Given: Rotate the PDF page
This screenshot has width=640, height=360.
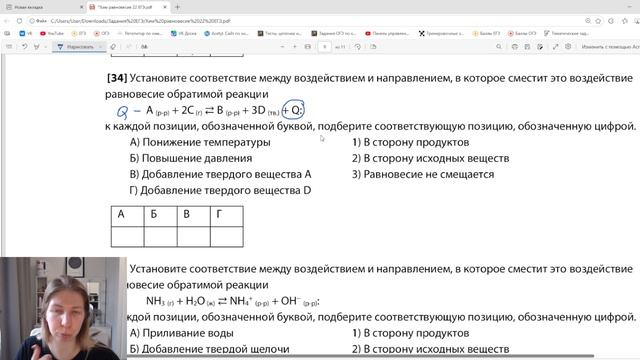Looking at the screenshot, I should [x=358, y=47].
